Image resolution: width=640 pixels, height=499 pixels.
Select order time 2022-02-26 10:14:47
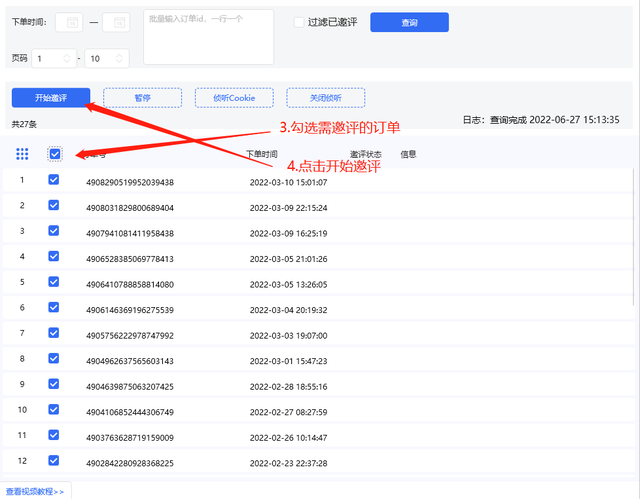coord(289,438)
